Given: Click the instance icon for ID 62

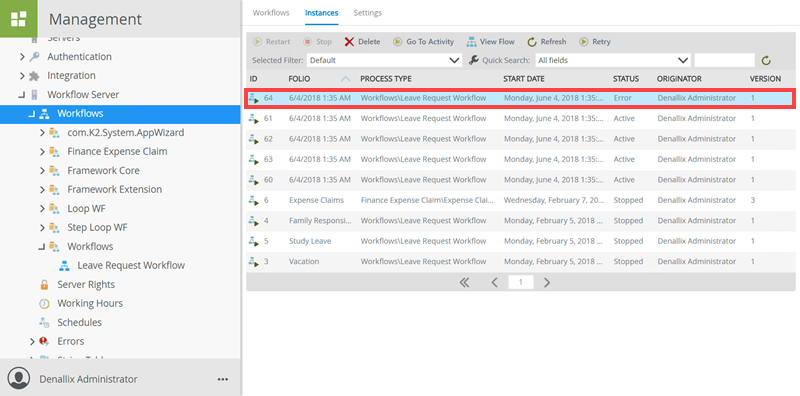Looking at the screenshot, I should (x=254, y=139).
